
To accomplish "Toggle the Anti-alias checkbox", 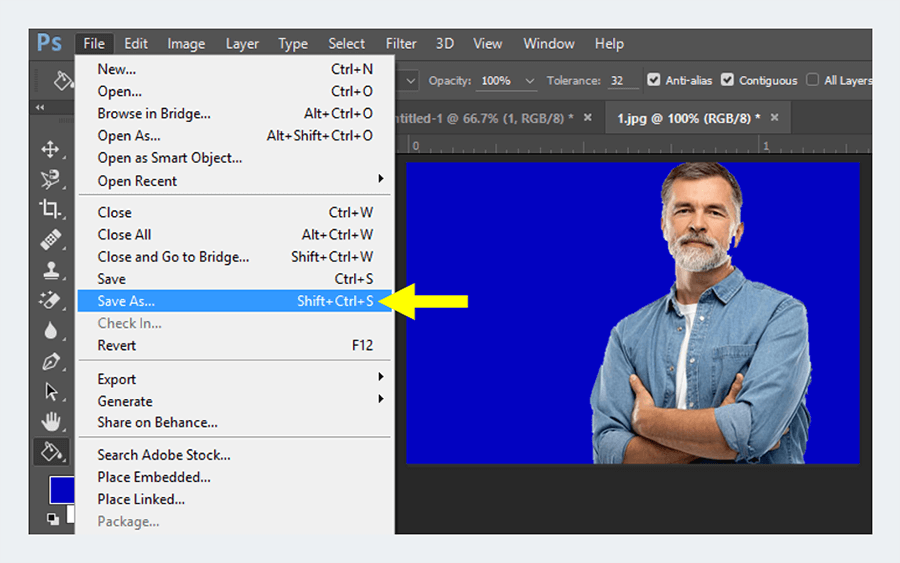I will [x=653, y=80].
